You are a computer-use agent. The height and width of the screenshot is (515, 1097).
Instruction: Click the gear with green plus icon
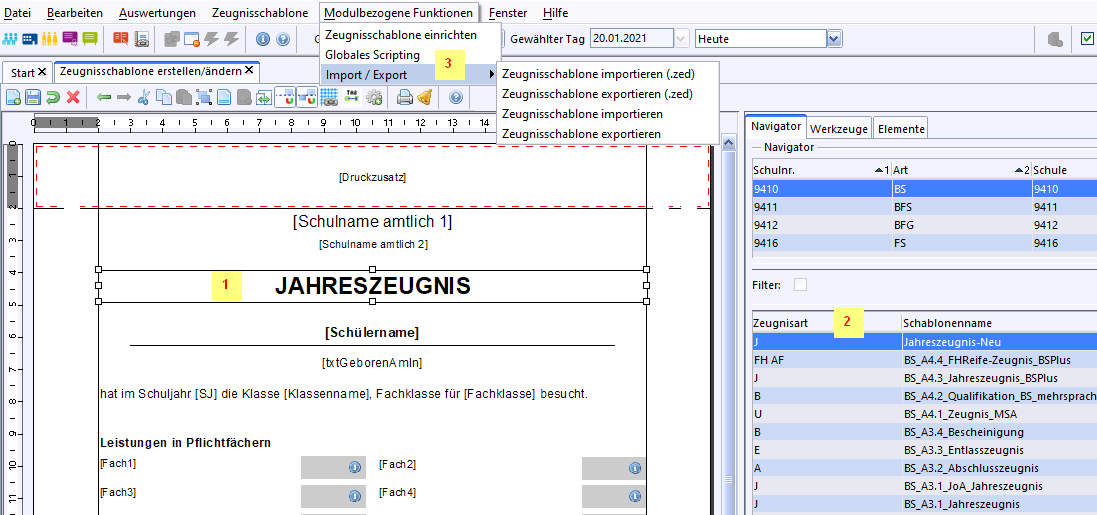pyautogui.click(x=374, y=97)
